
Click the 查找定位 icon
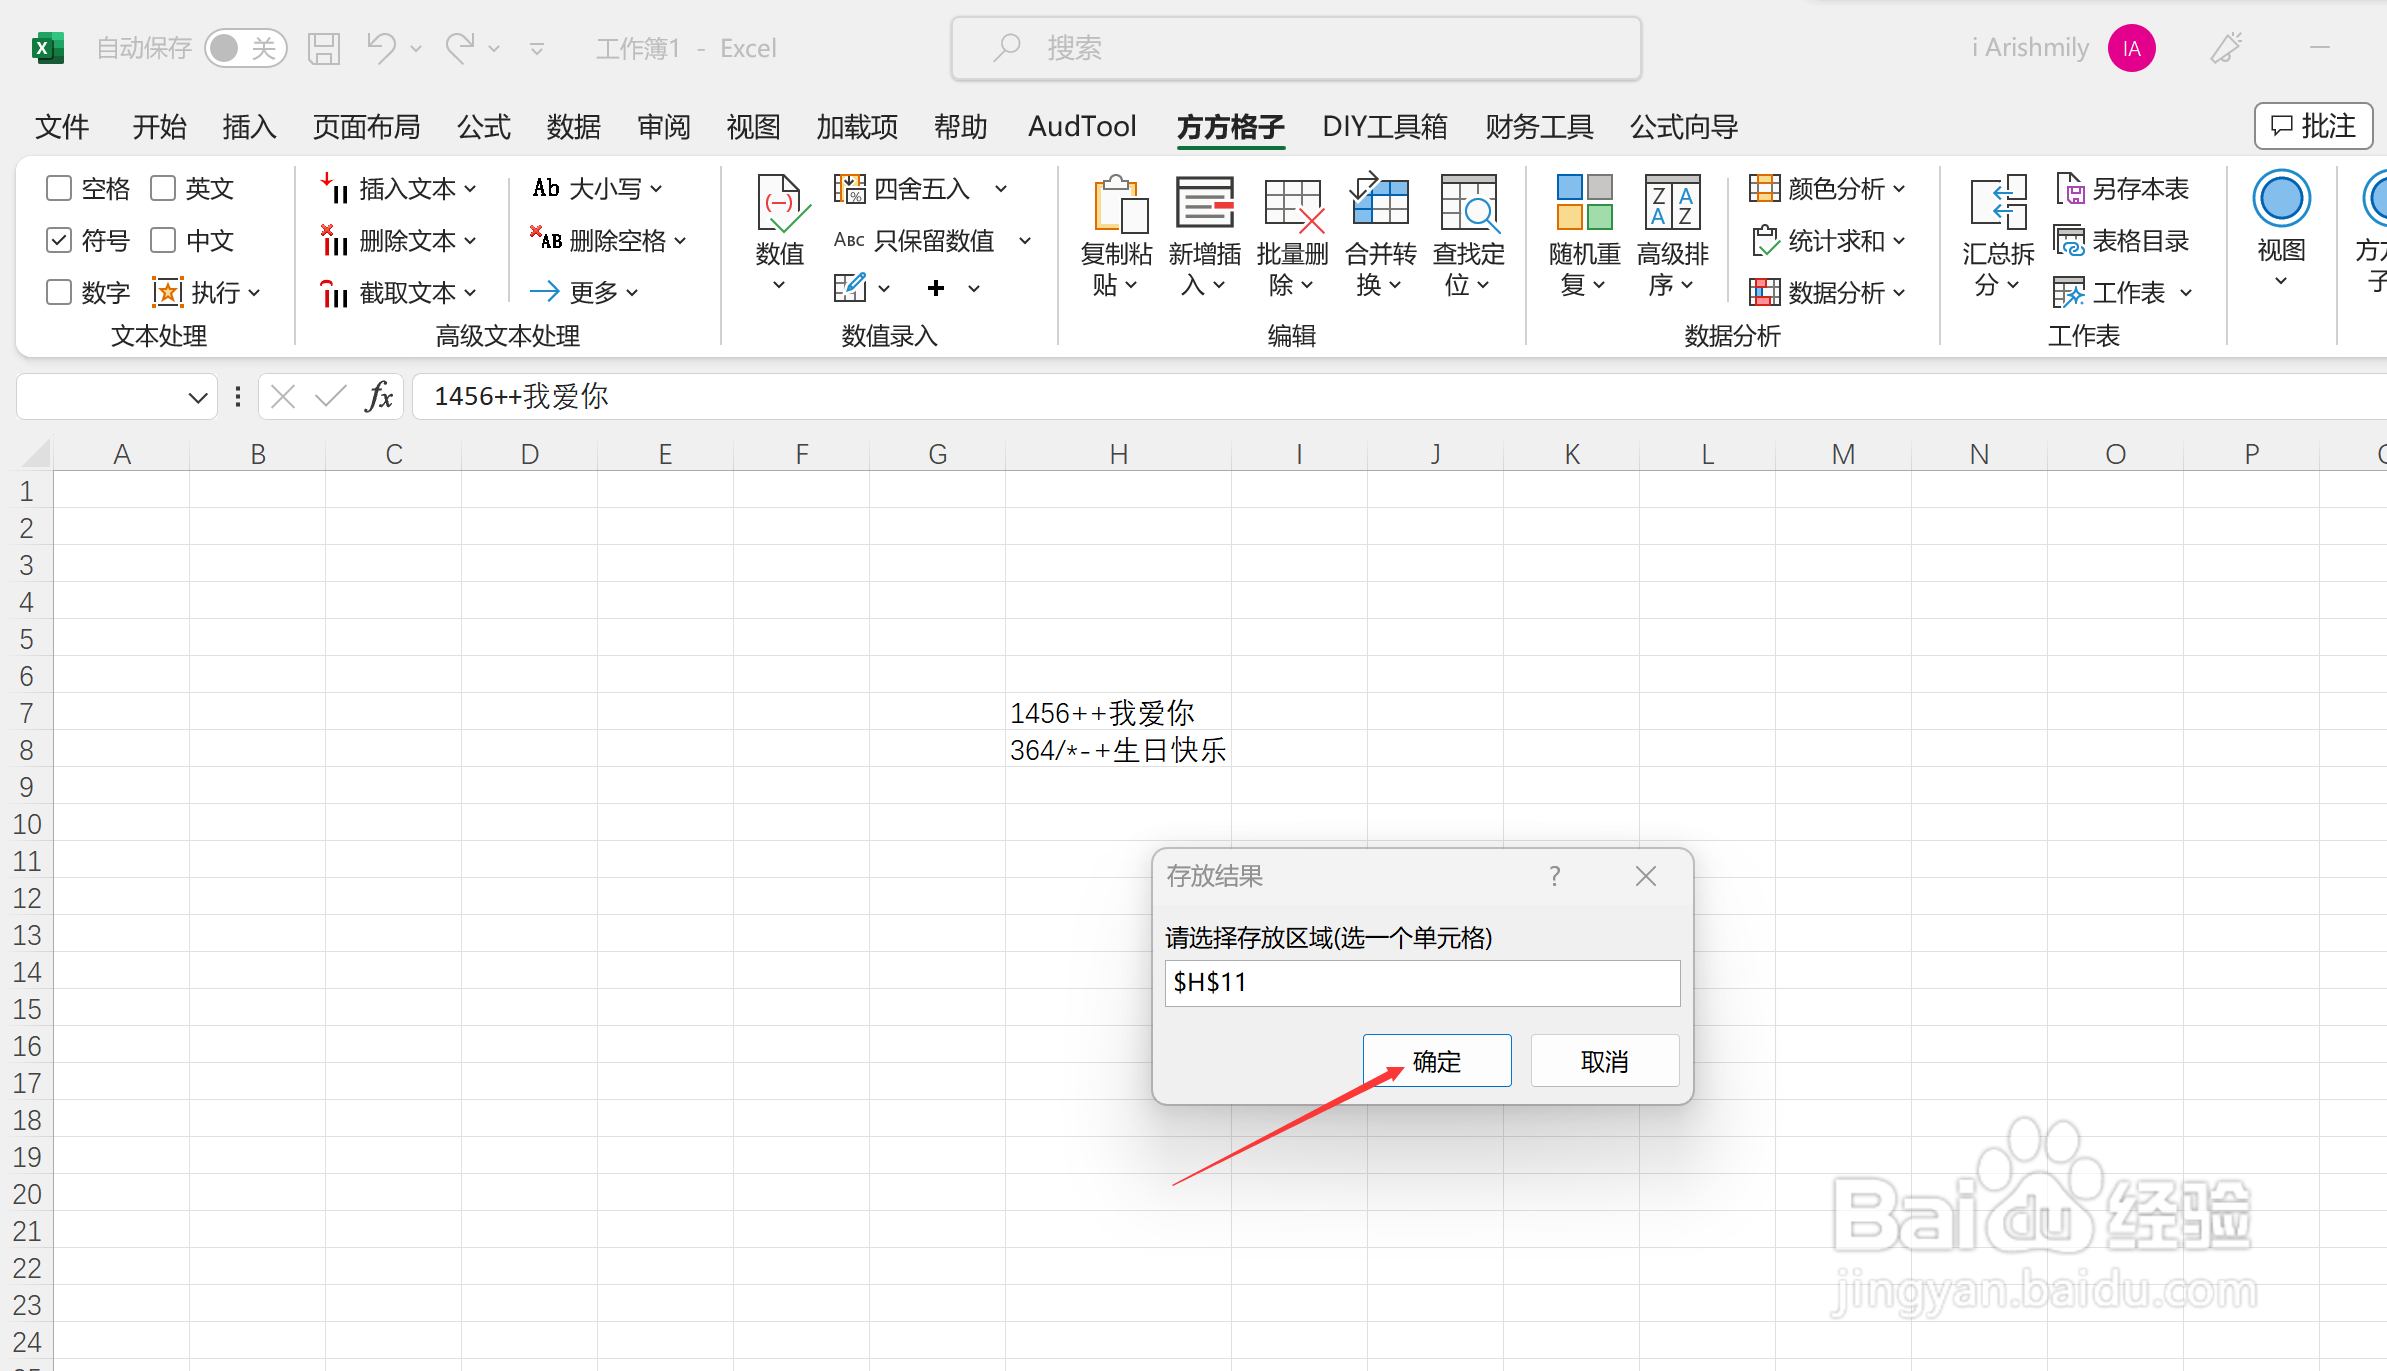(x=1468, y=203)
